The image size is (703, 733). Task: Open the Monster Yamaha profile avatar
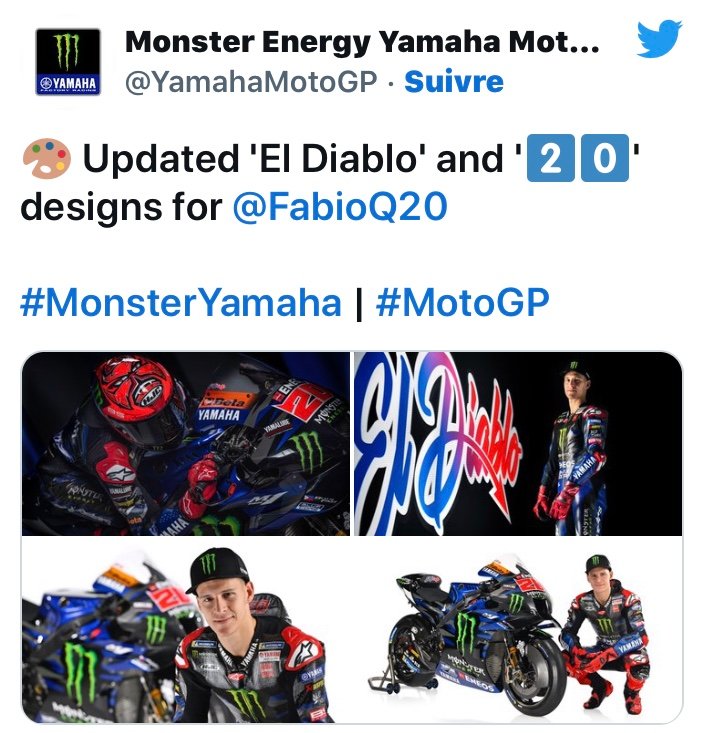pos(68,62)
